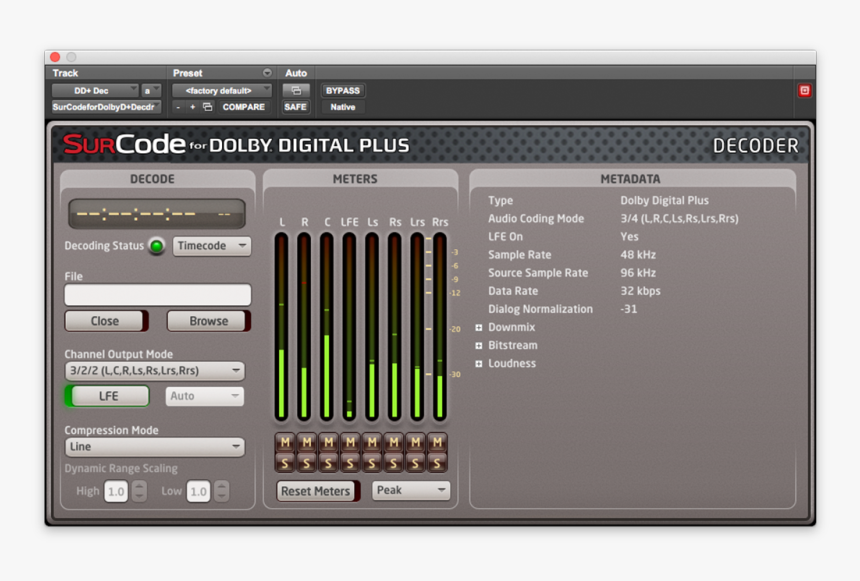Click the Dynamic Range Low value field
This screenshot has height=581, width=860.
coord(198,491)
